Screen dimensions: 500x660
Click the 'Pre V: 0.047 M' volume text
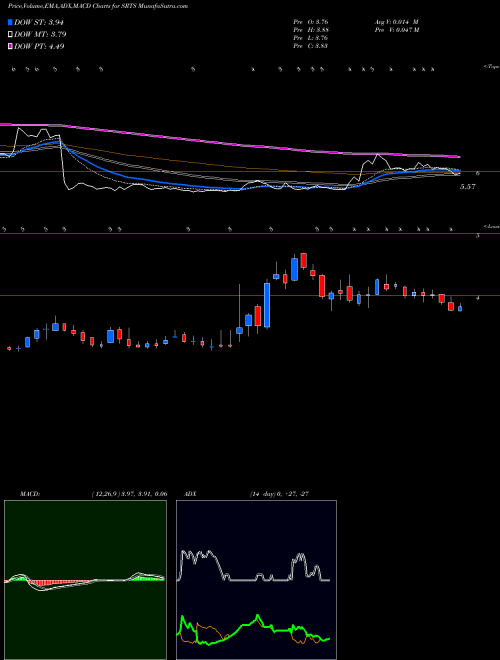pyautogui.click(x=396, y=30)
